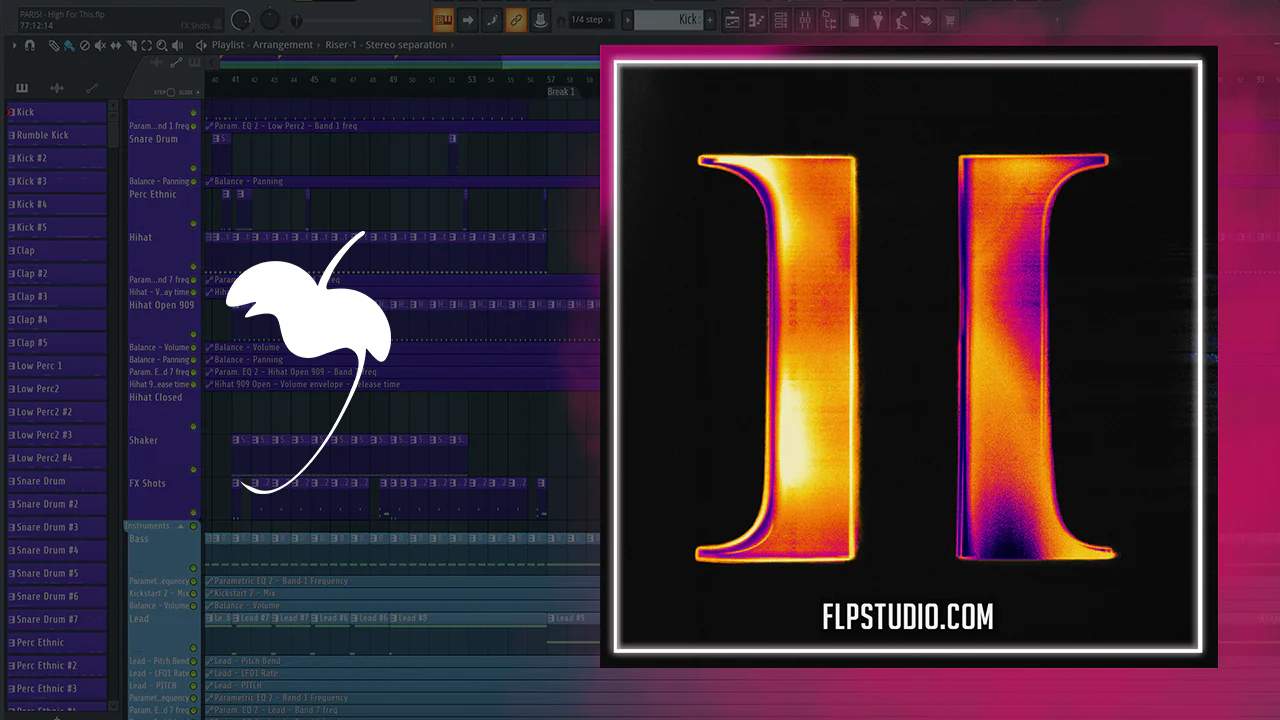Select the Delete tool
The height and width of the screenshot is (720, 1280).
85,45
